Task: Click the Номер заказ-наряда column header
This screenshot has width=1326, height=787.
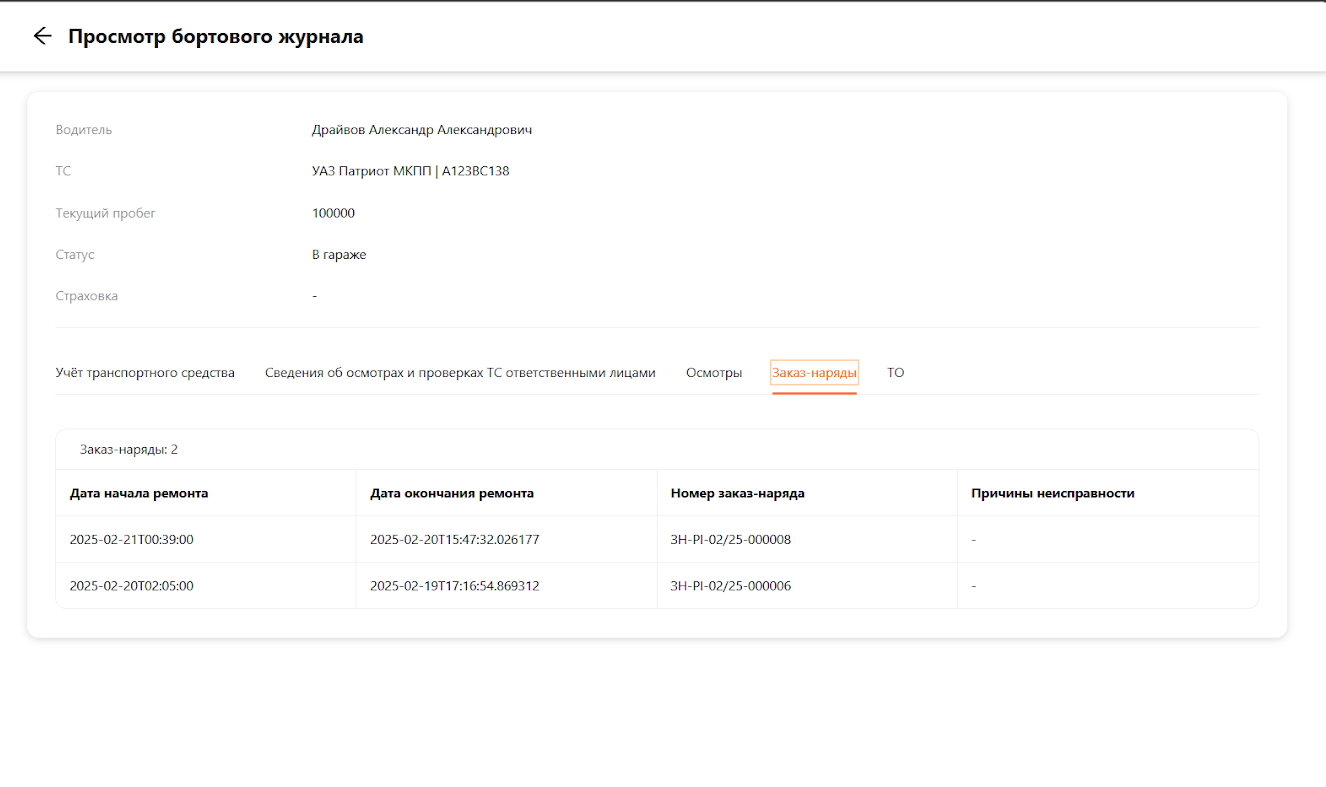Action: [x=737, y=493]
